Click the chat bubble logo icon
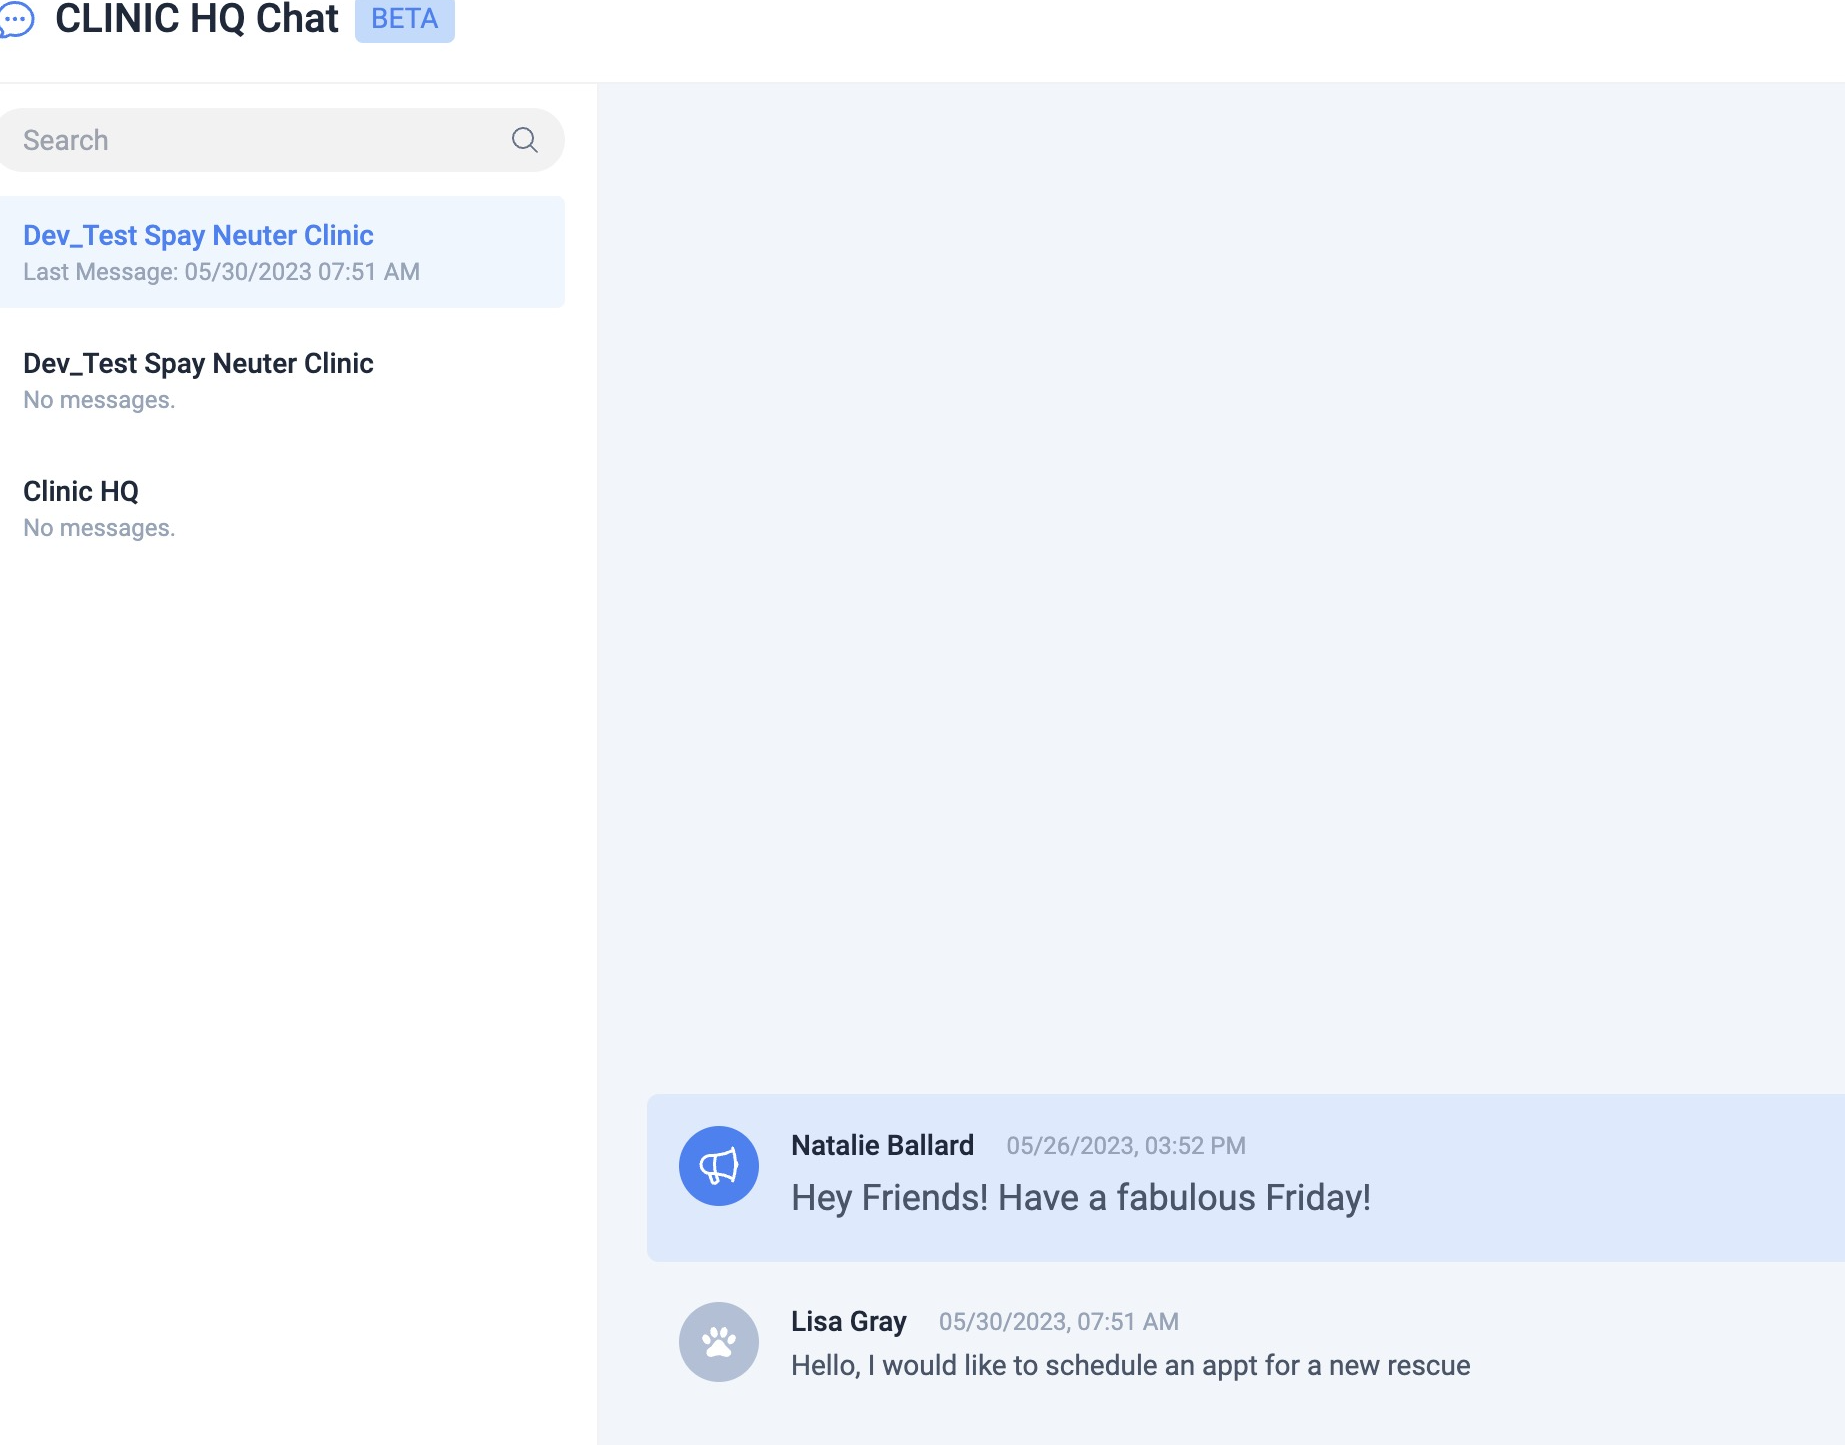Viewport: 1845px width, 1445px height. [16, 19]
